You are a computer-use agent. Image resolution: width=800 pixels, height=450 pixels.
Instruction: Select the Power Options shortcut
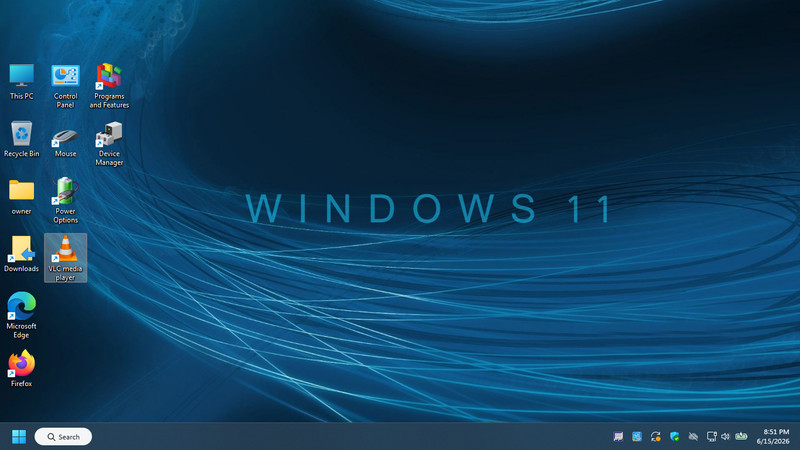pyautogui.click(x=65, y=201)
